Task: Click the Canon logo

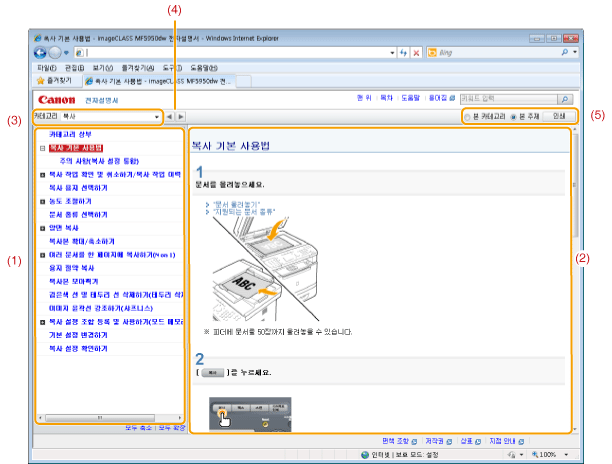Action: (56, 100)
